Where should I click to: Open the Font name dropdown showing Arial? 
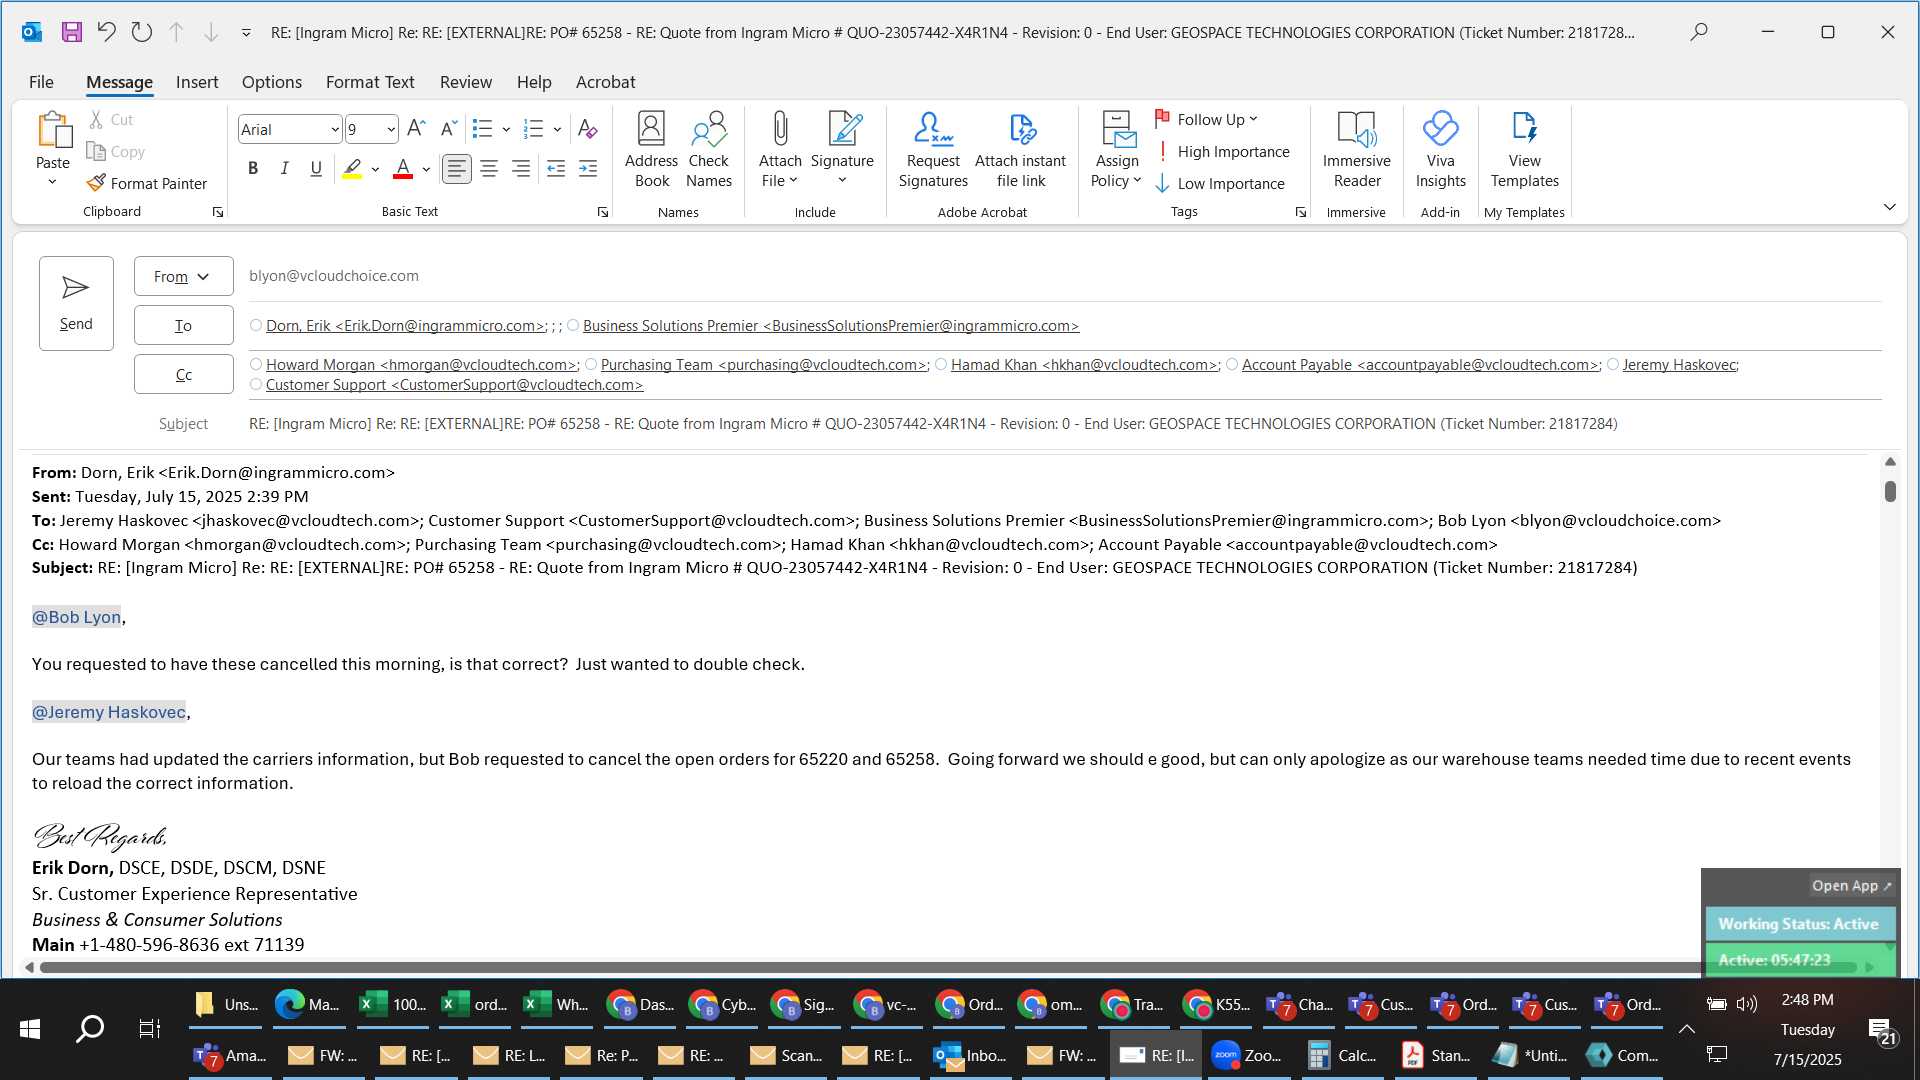pyautogui.click(x=335, y=129)
